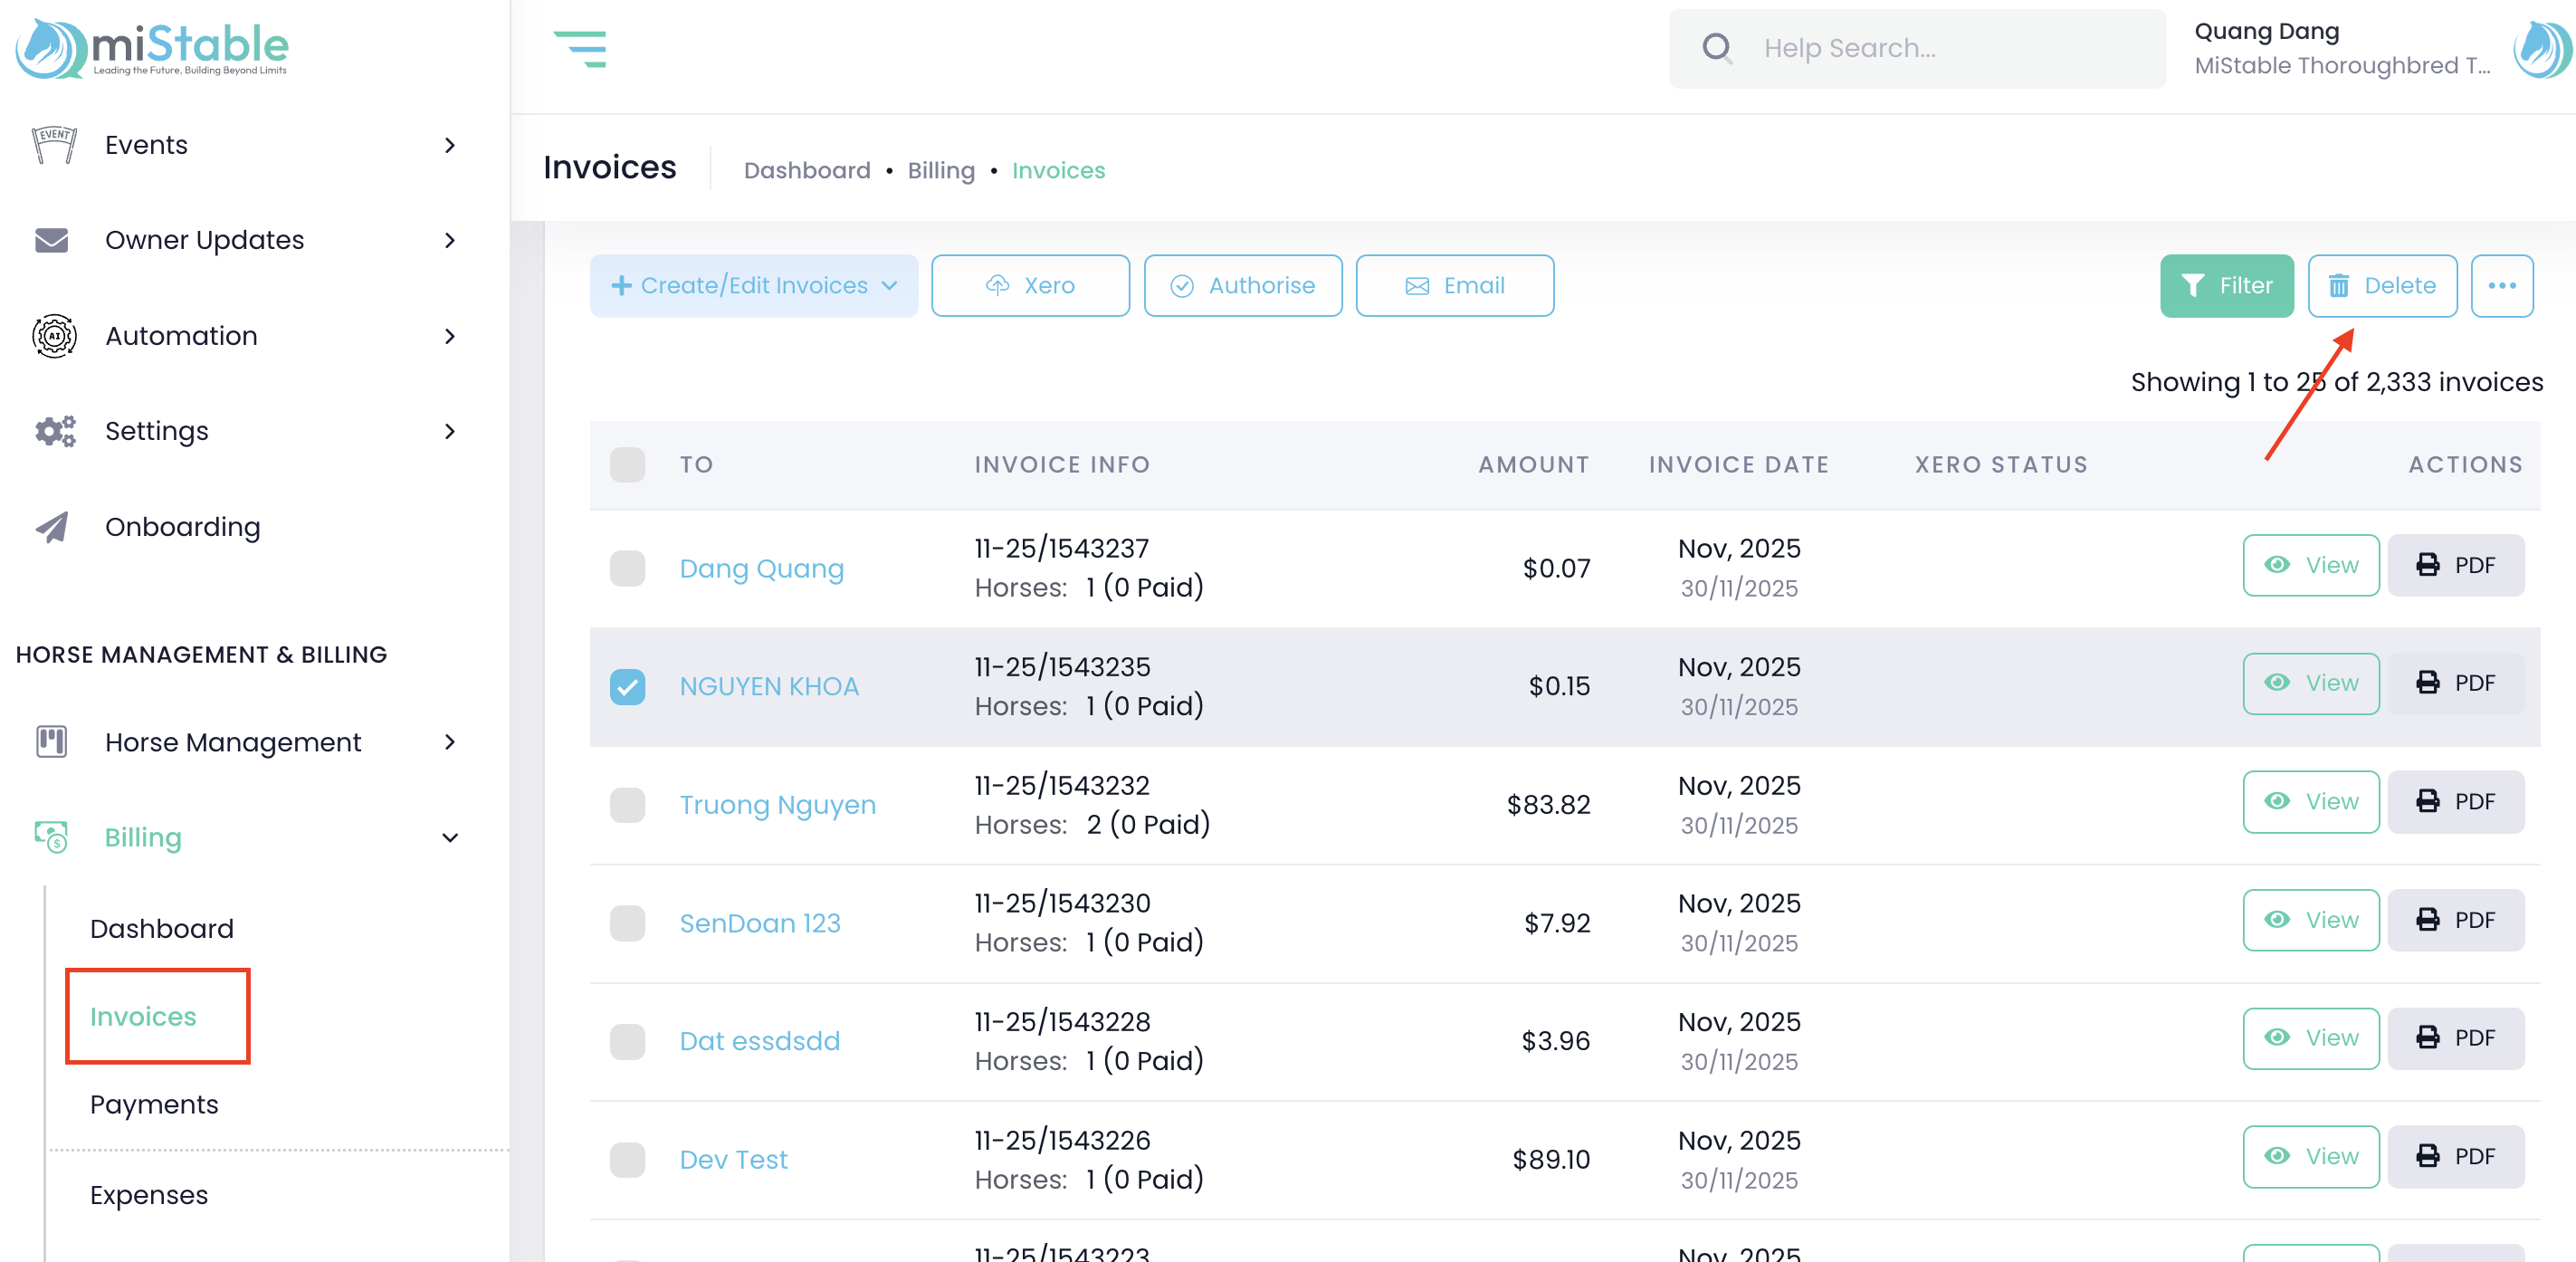Toggle the select-all header checkbox
The height and width of the screenshot is (1262, 2576).
tap(627, 464)
